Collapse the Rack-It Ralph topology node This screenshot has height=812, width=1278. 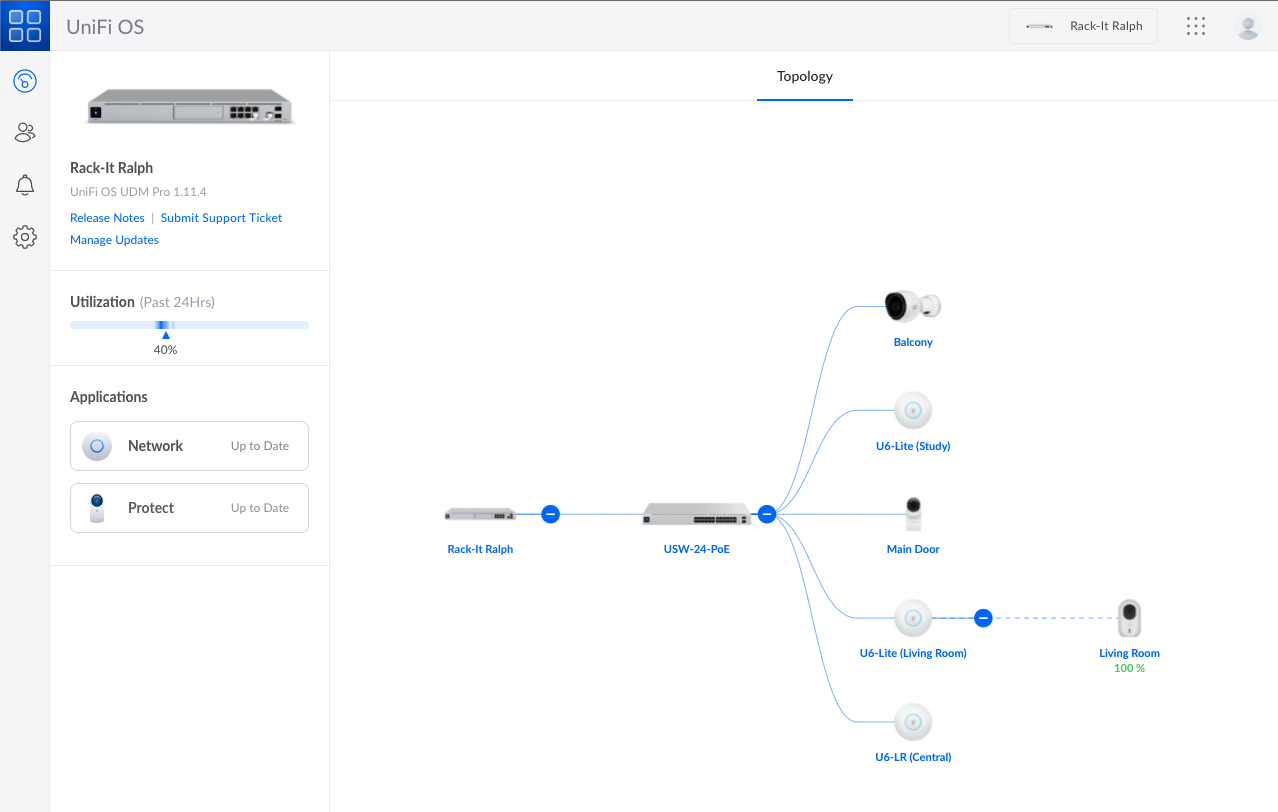pyautogui.click(x=550, y=514)
